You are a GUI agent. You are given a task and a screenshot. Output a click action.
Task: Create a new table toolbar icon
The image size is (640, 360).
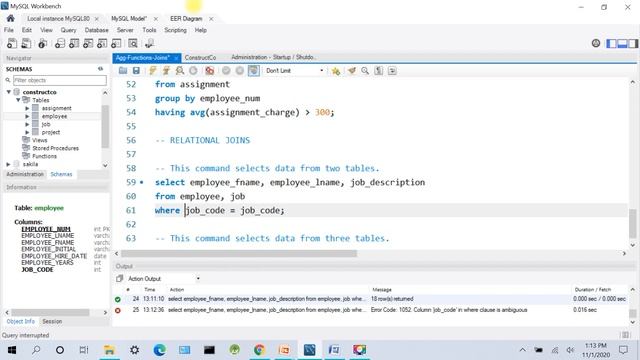tap(74, 43)
